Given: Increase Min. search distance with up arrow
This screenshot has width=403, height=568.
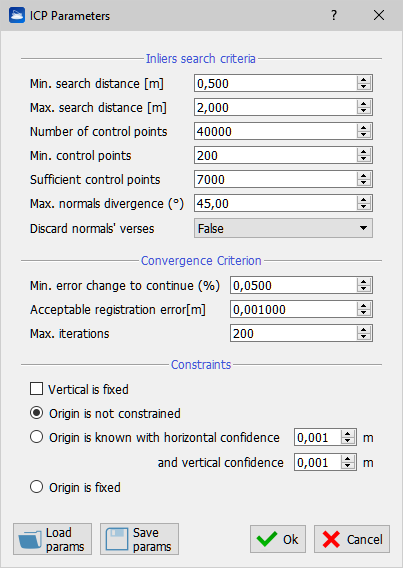Looking at the screenshot, I should click(x=364, y=80).
